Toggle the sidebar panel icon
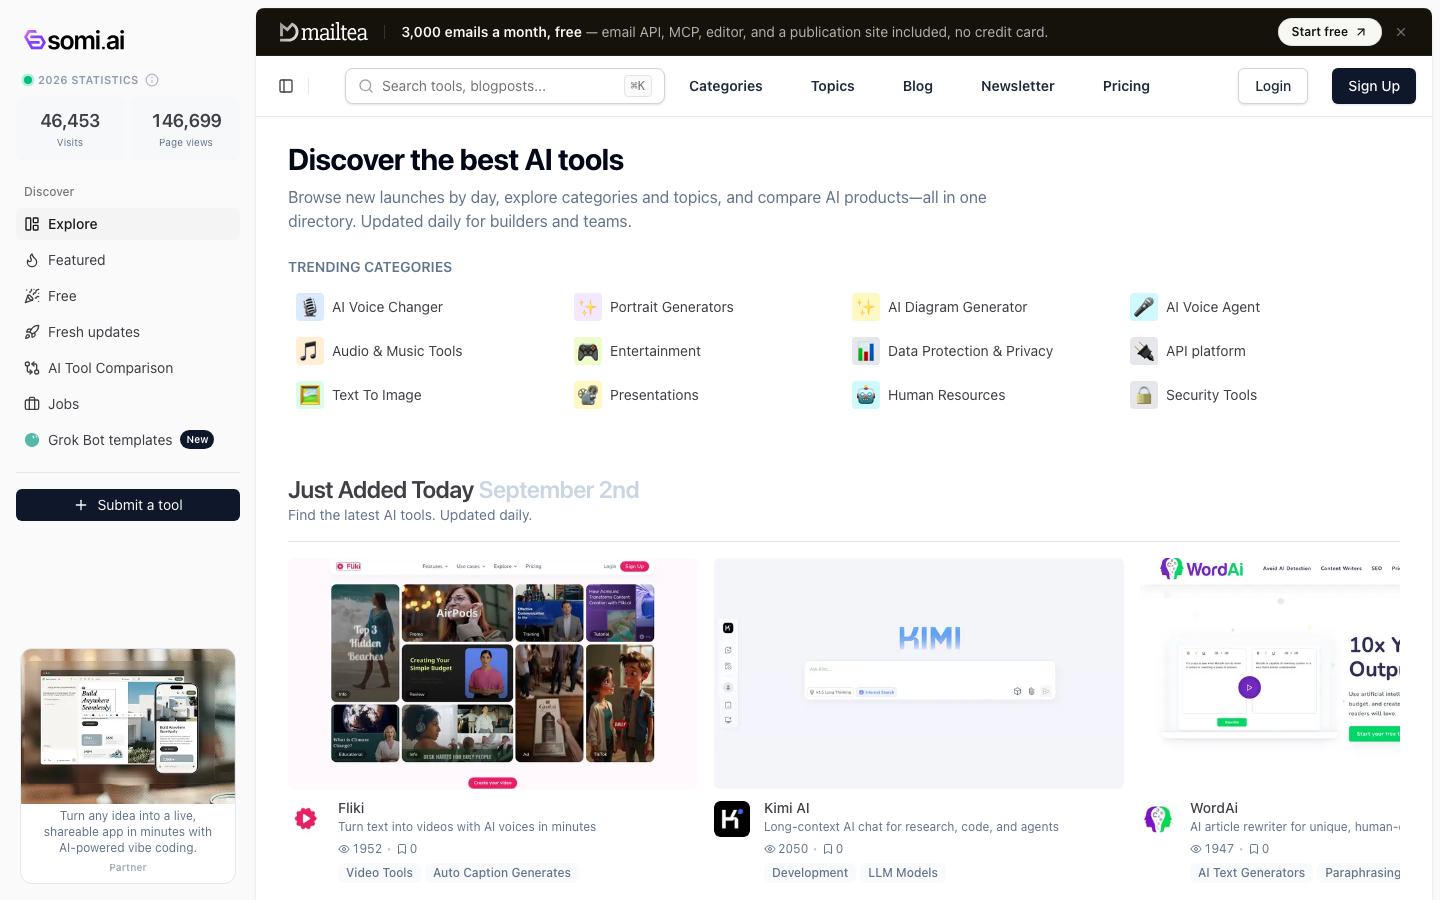 click(x=286, y=86)
